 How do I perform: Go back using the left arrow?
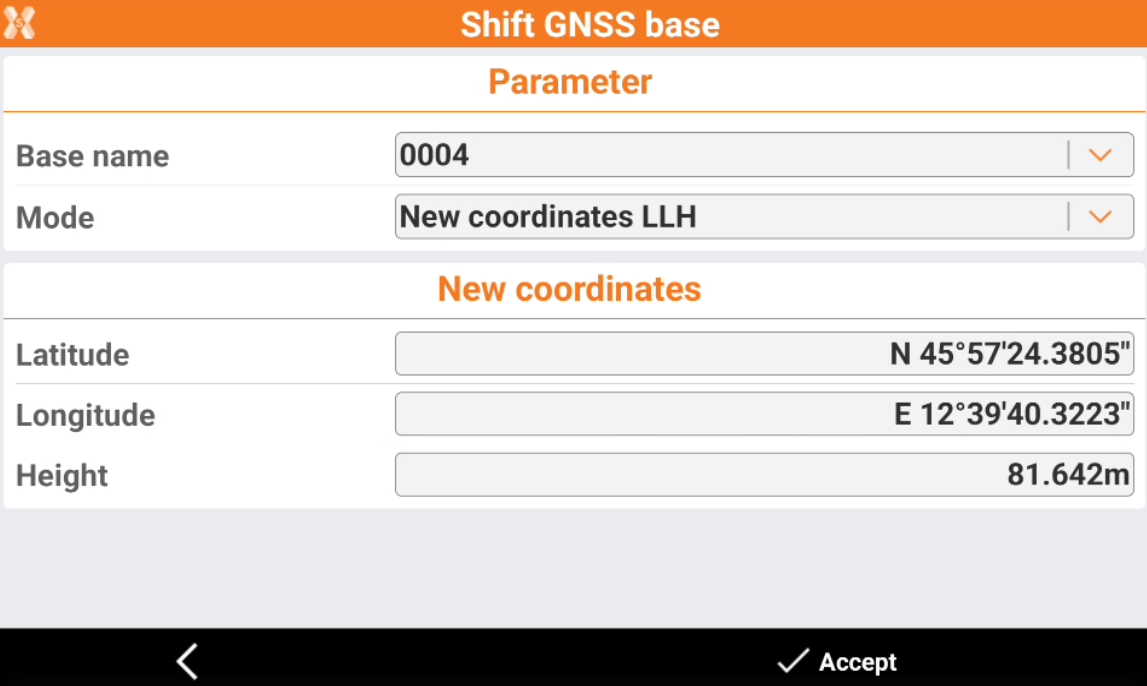tap(187, 661)
